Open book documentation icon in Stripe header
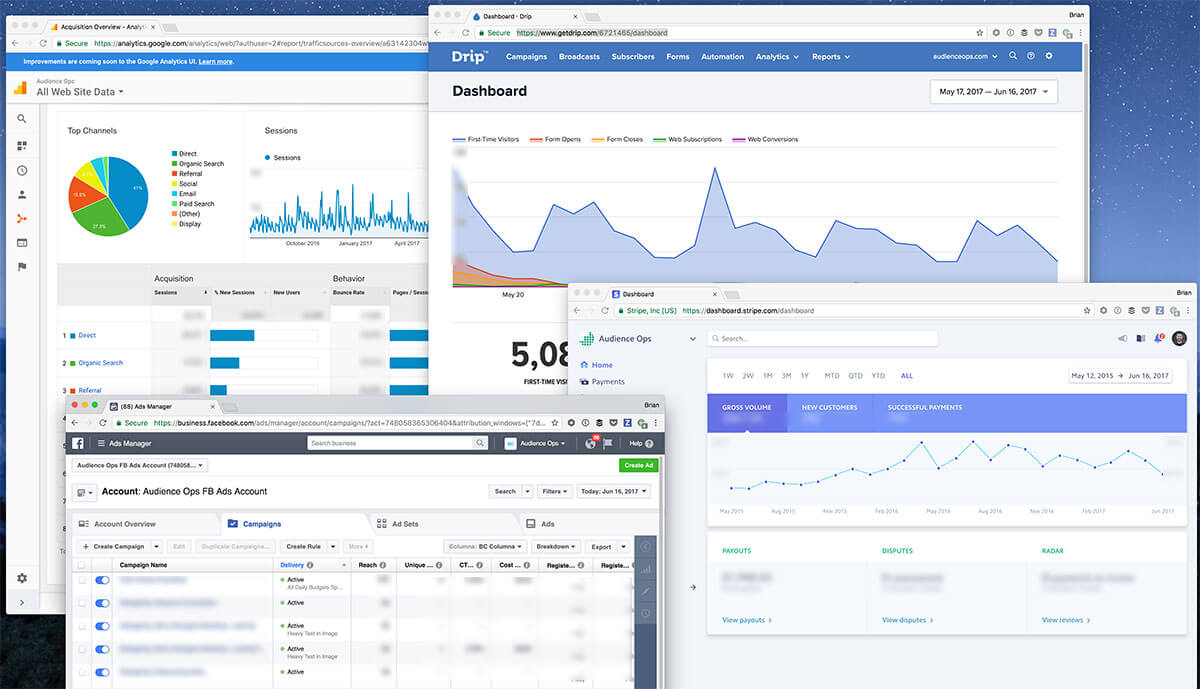 pos(1141,339)
